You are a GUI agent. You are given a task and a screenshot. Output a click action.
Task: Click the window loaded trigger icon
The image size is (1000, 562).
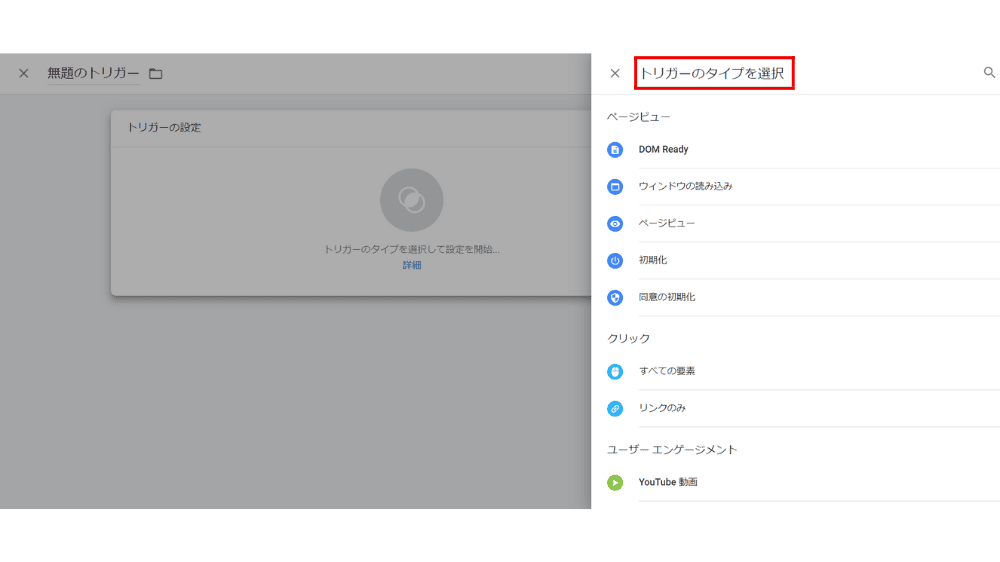615,187
